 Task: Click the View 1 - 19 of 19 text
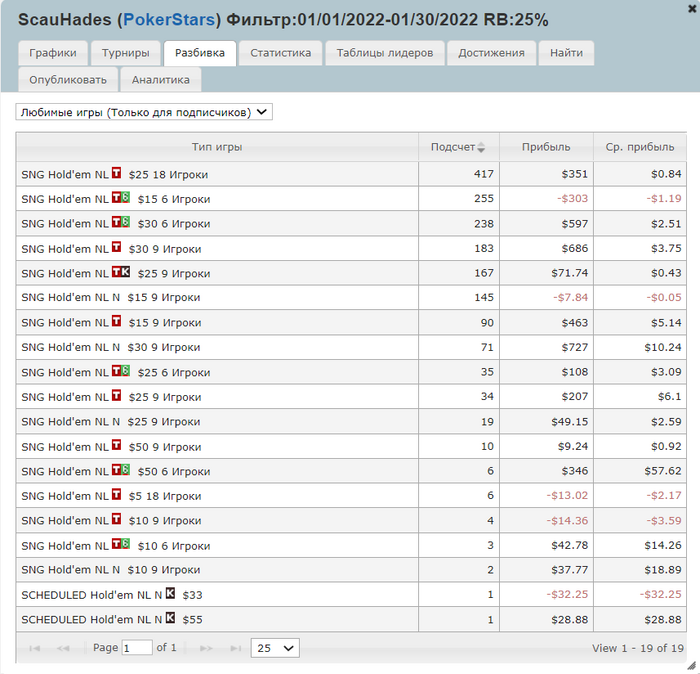point(638,648)
